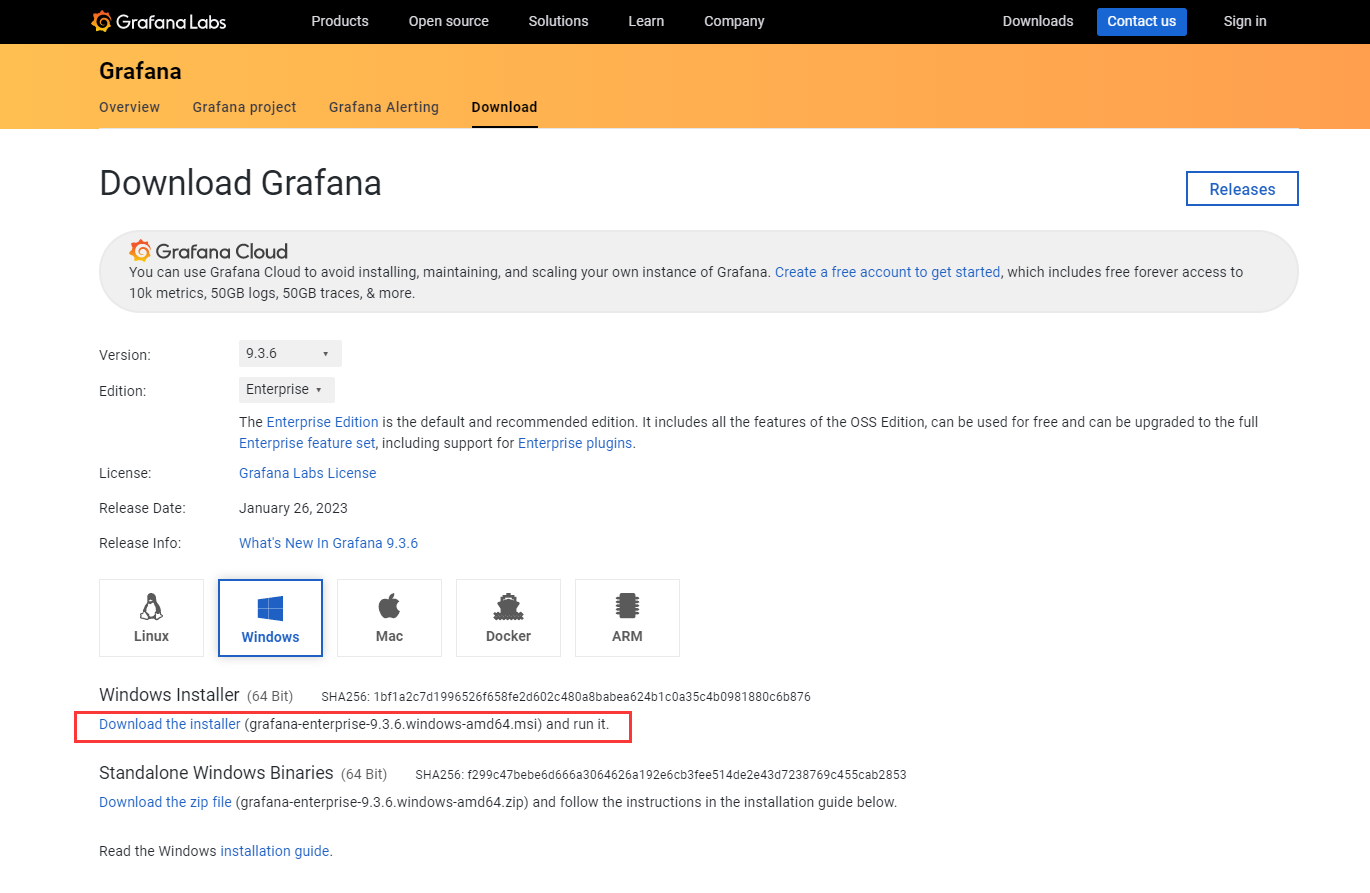Click the Grafana Cloud logo icon
This screenshot has width=1370, height=893.
pyautogui.click(x=140, y=250)
